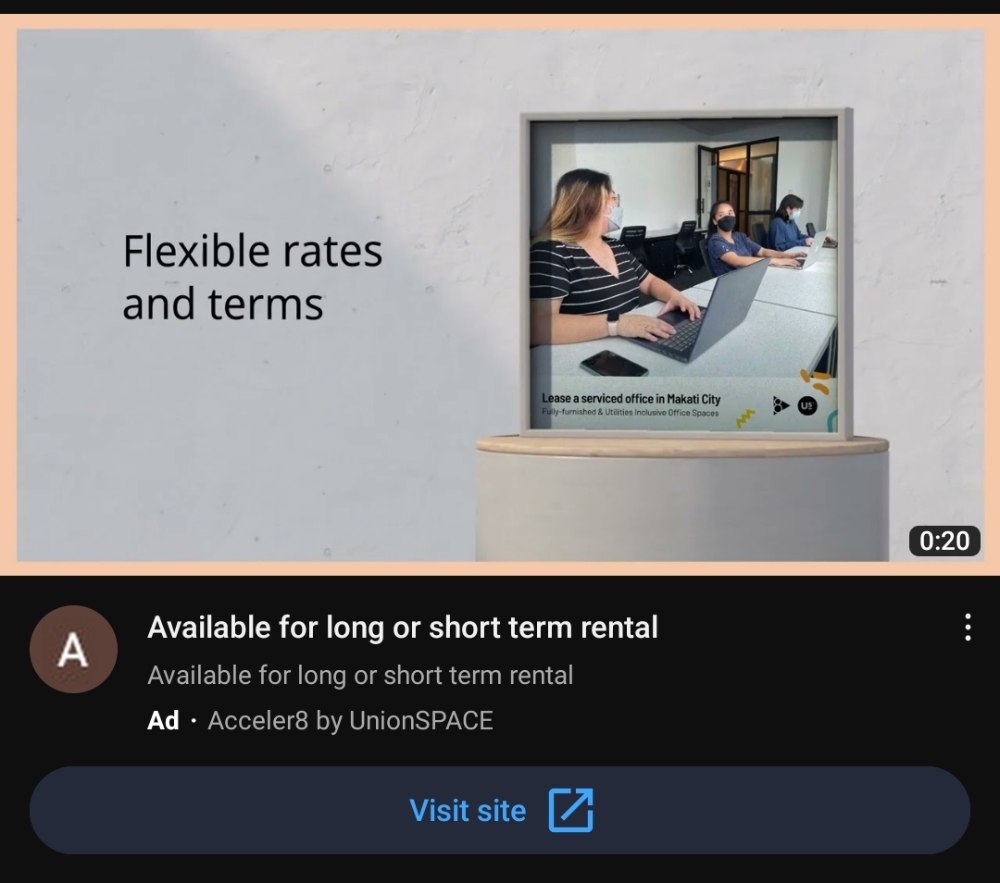
Task: Tap the black U circular logo
Action: pos(807,405)
